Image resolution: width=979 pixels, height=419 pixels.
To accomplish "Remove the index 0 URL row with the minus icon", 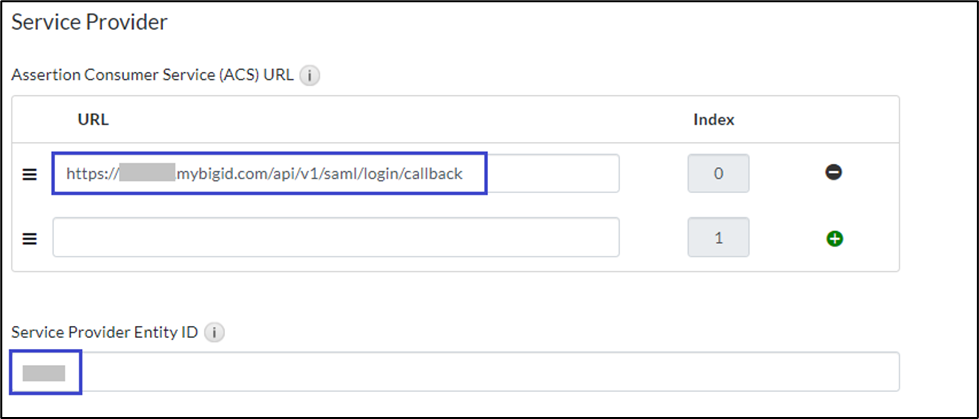I will click(833, 173).
